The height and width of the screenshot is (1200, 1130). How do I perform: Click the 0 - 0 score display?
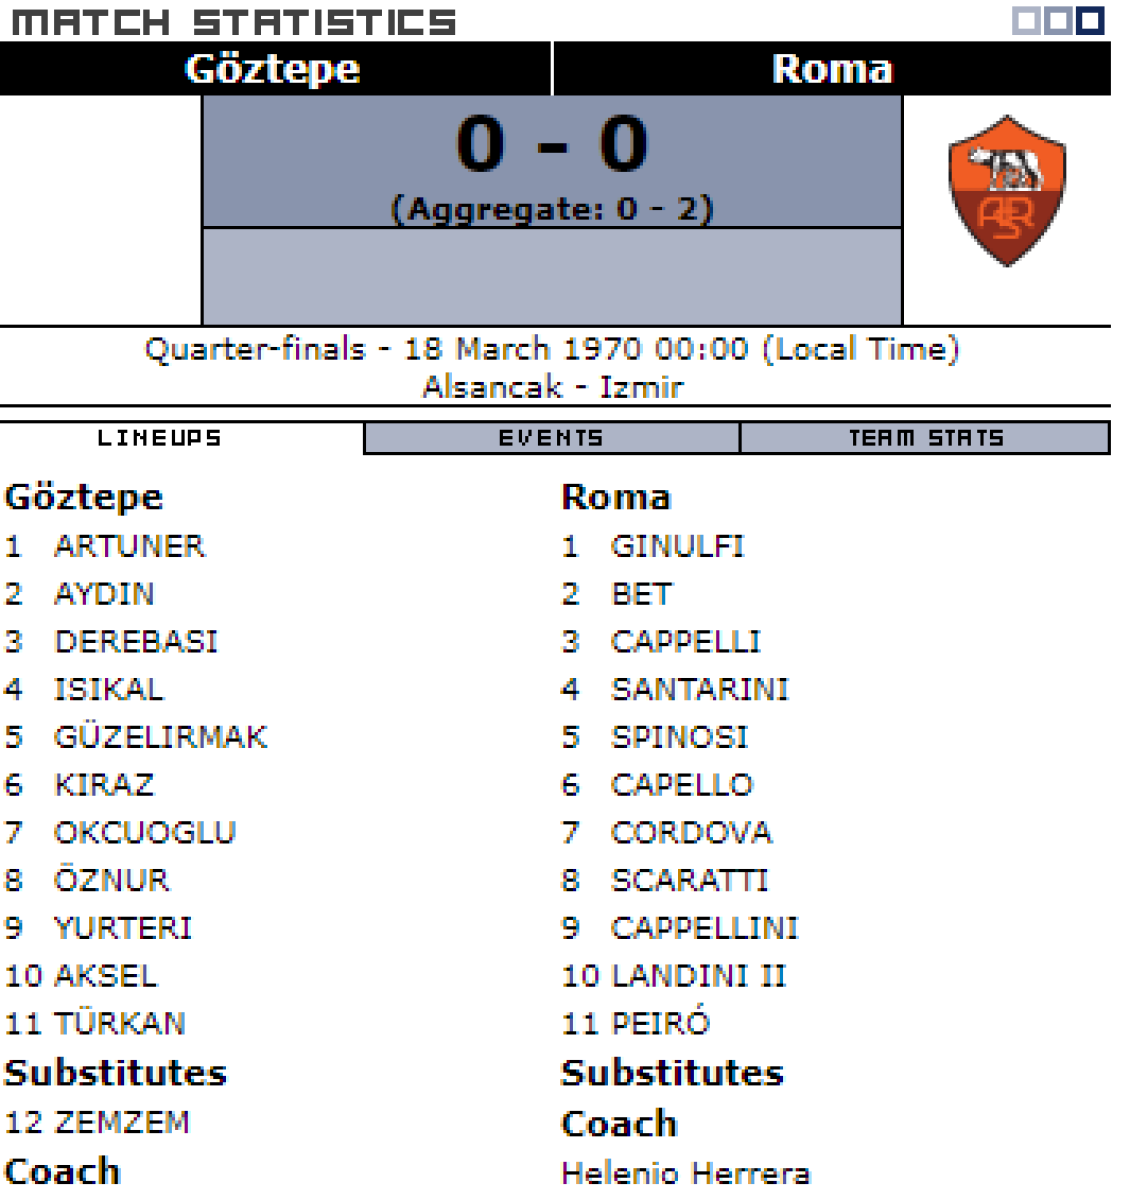(x=552, y=144)
